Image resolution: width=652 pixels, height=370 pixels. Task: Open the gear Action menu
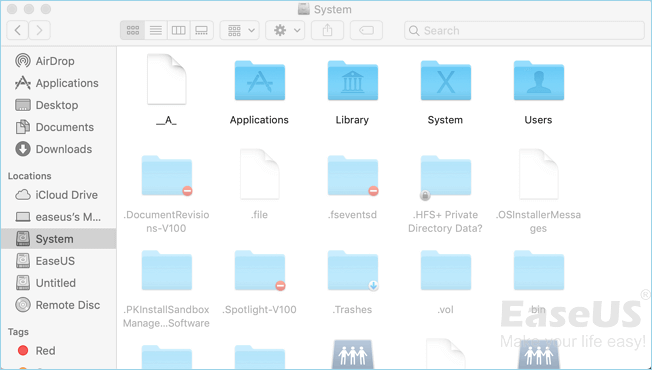pos(285,30)
